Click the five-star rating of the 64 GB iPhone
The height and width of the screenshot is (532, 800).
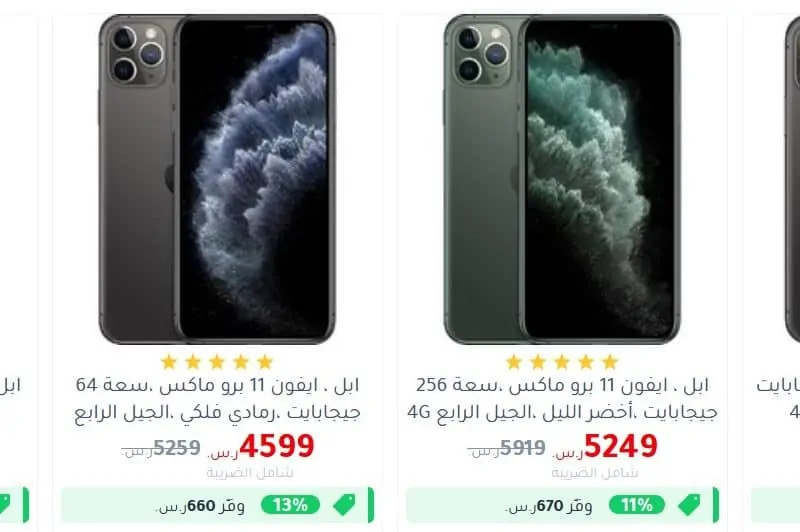[x=217, y=362]
